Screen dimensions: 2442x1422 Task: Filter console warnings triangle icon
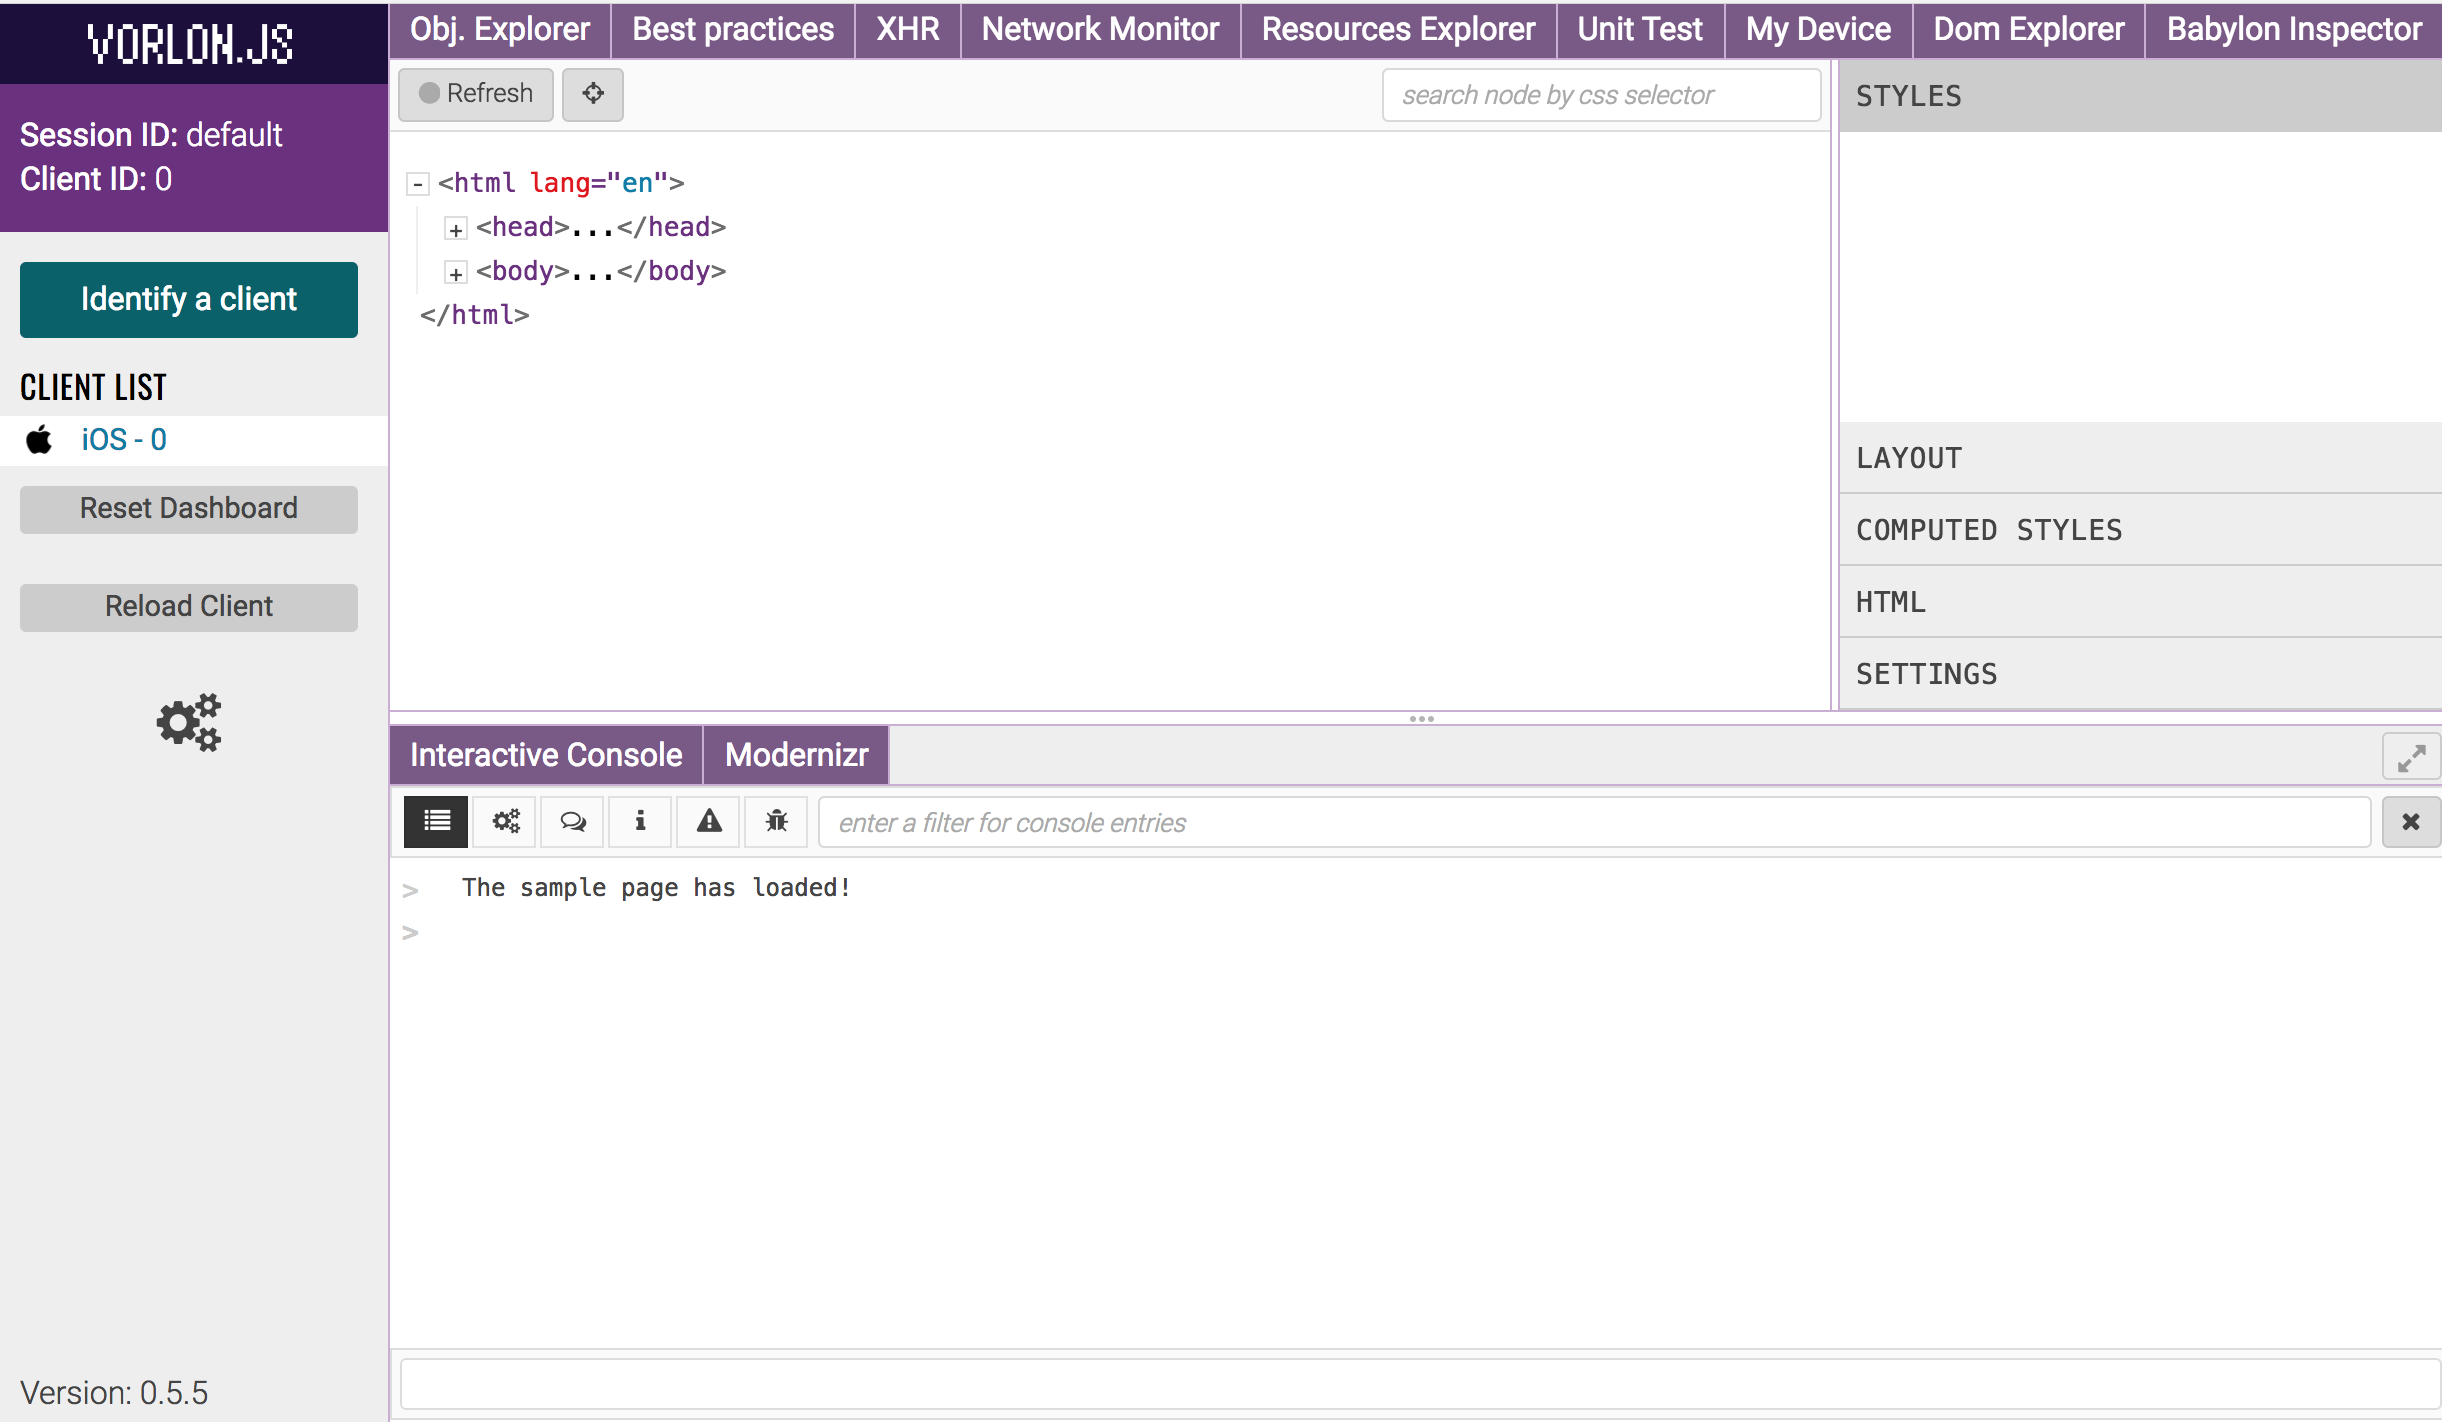point(709,822)
